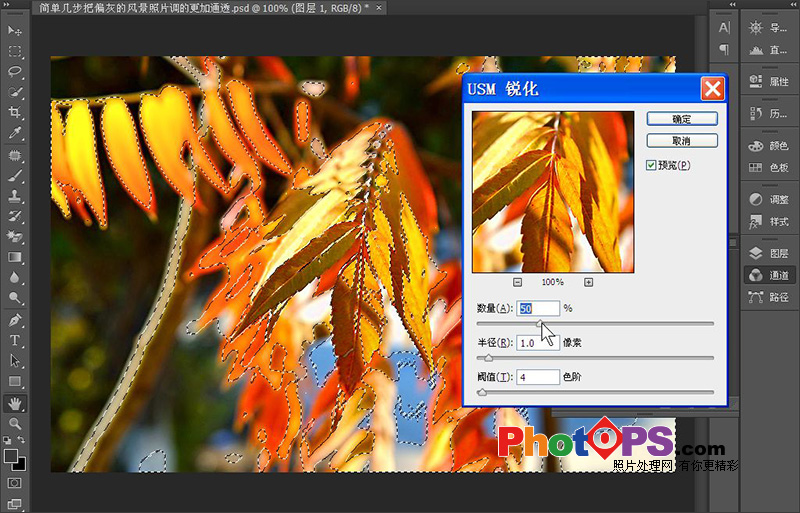Click 取消 in USM sharpen dialog
Screen dimensions: 800x513
pyautogui.click(x=682, y=141)
